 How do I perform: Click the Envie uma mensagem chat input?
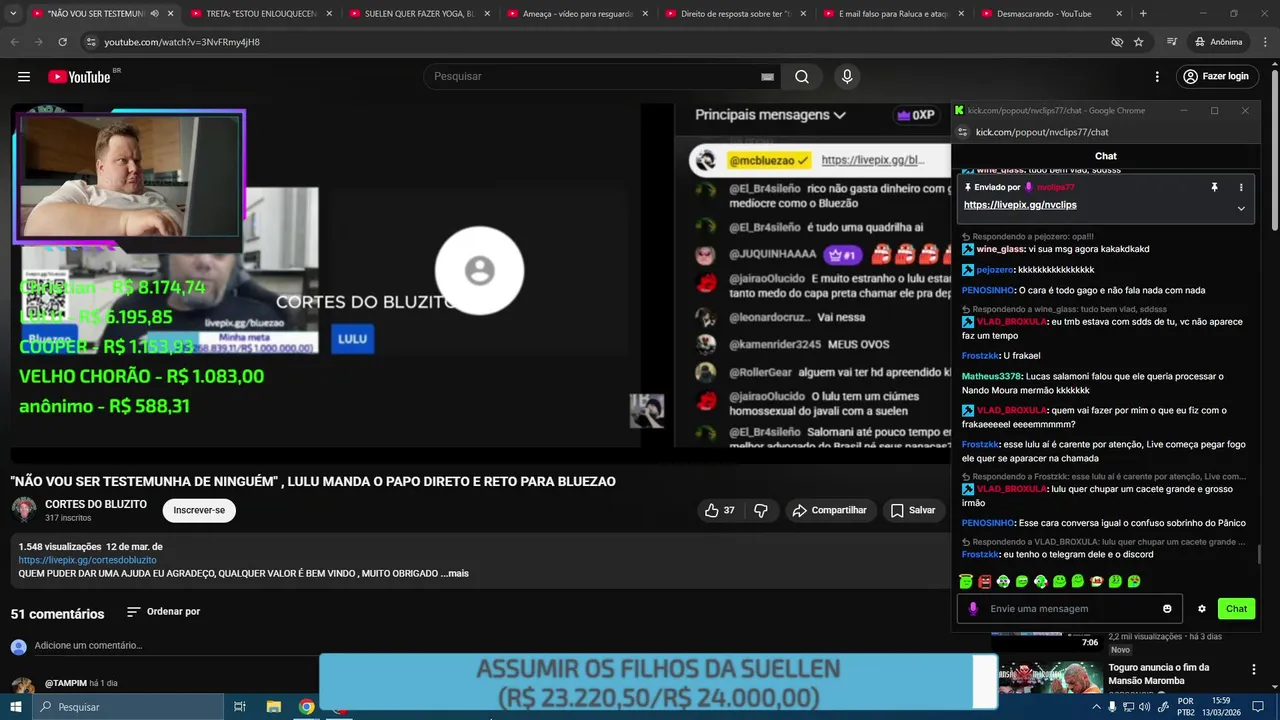tap(1070, 608)
